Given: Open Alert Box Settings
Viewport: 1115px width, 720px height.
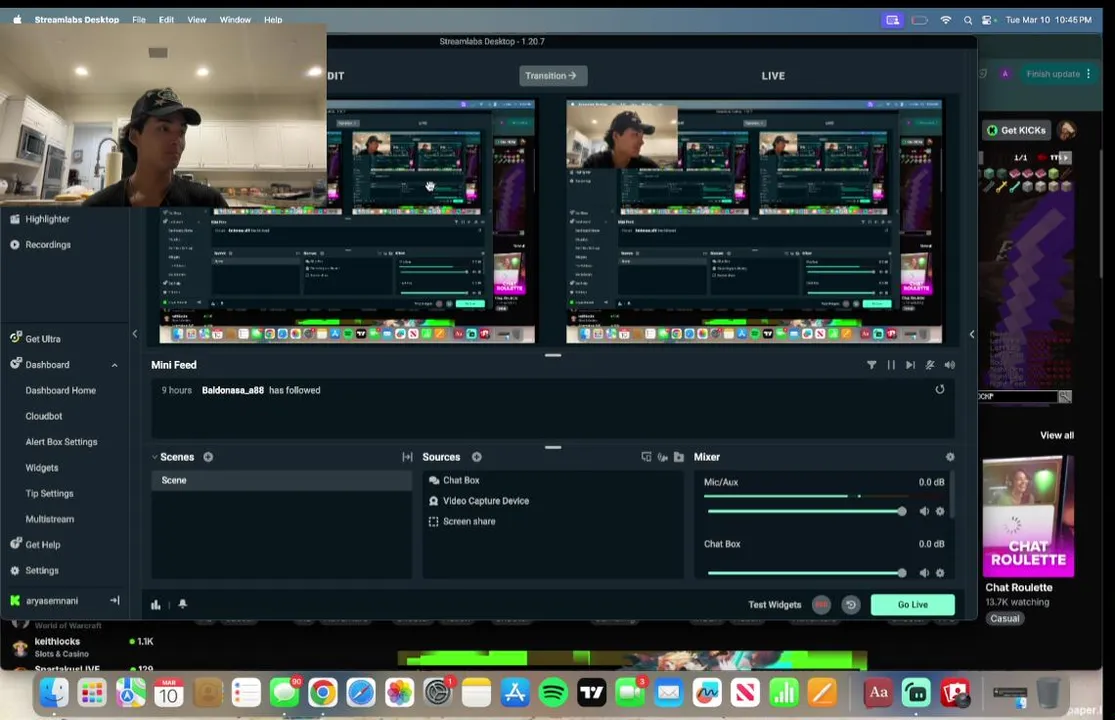Looking at the screenshot, I should [x=61, y=441].
